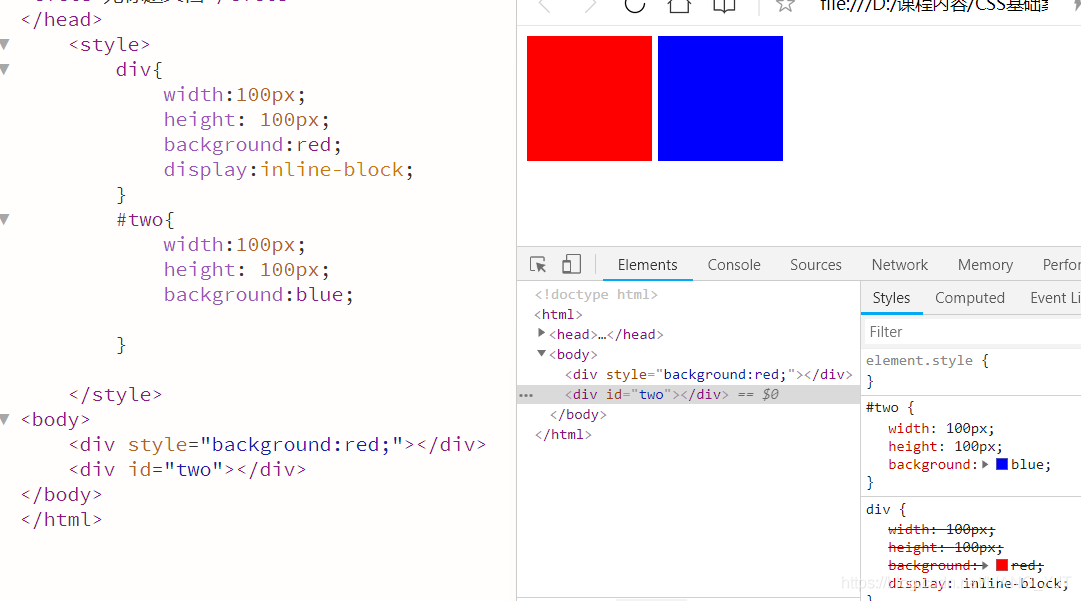Click the browser address bar URL
The height and width of the screenshot is (601, 1081).
pos(934,6)
